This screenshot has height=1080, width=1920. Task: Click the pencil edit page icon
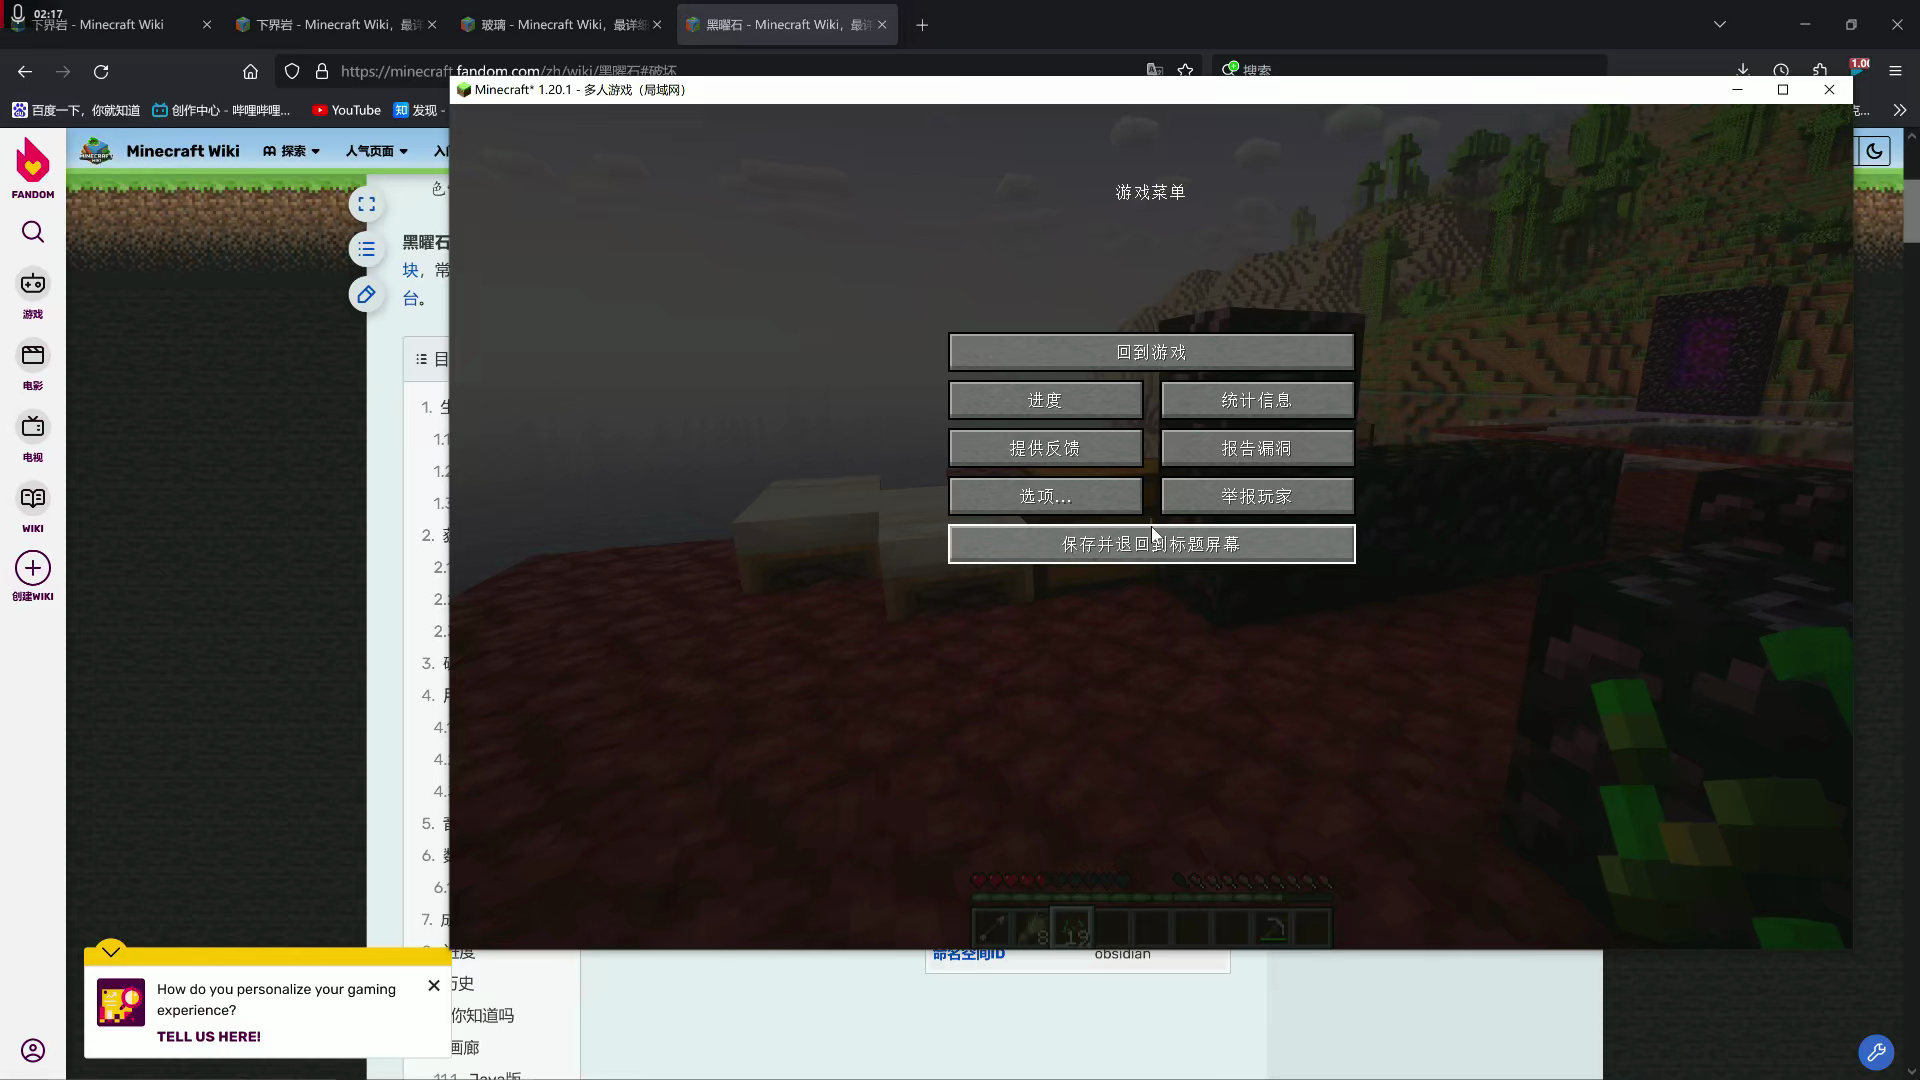click(x=367, y=294)
